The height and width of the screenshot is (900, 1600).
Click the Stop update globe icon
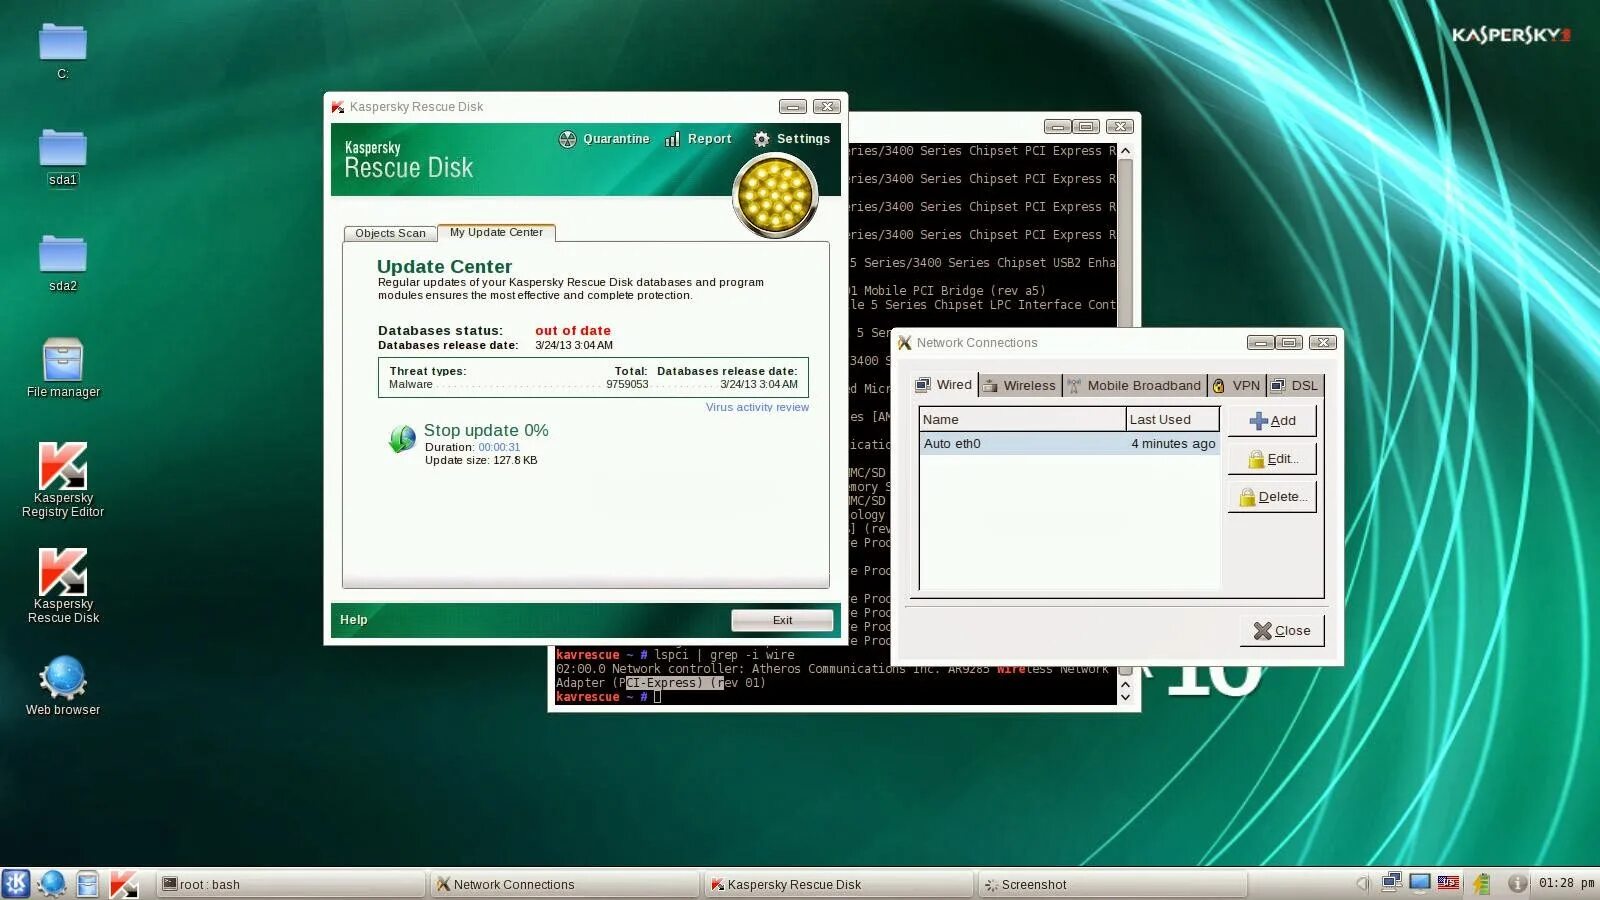[402, 438]
